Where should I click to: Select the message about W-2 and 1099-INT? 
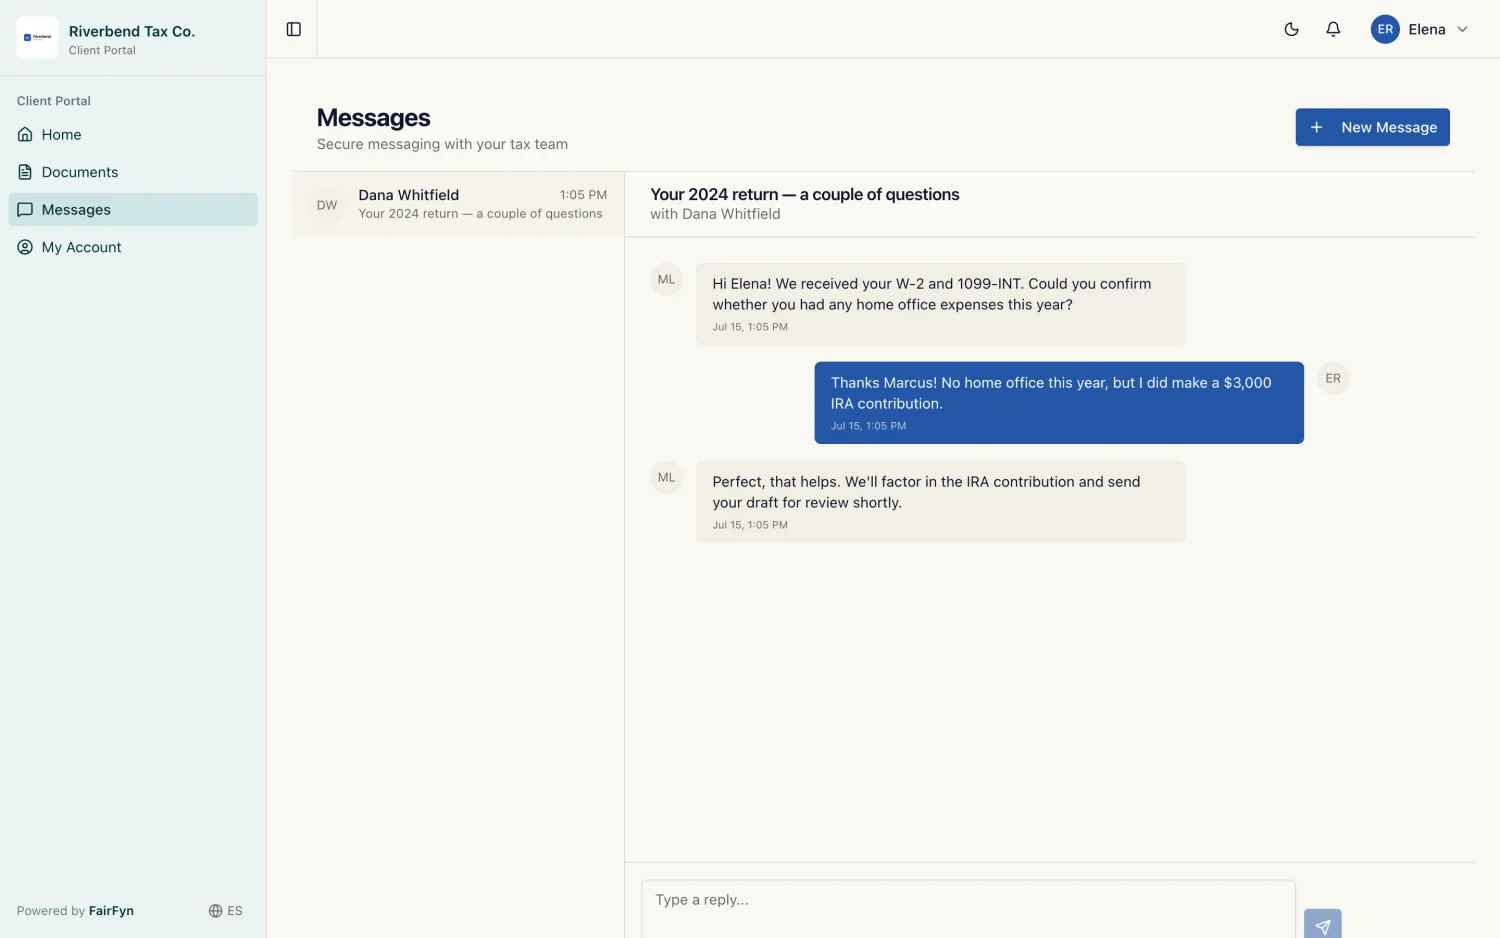940,304
